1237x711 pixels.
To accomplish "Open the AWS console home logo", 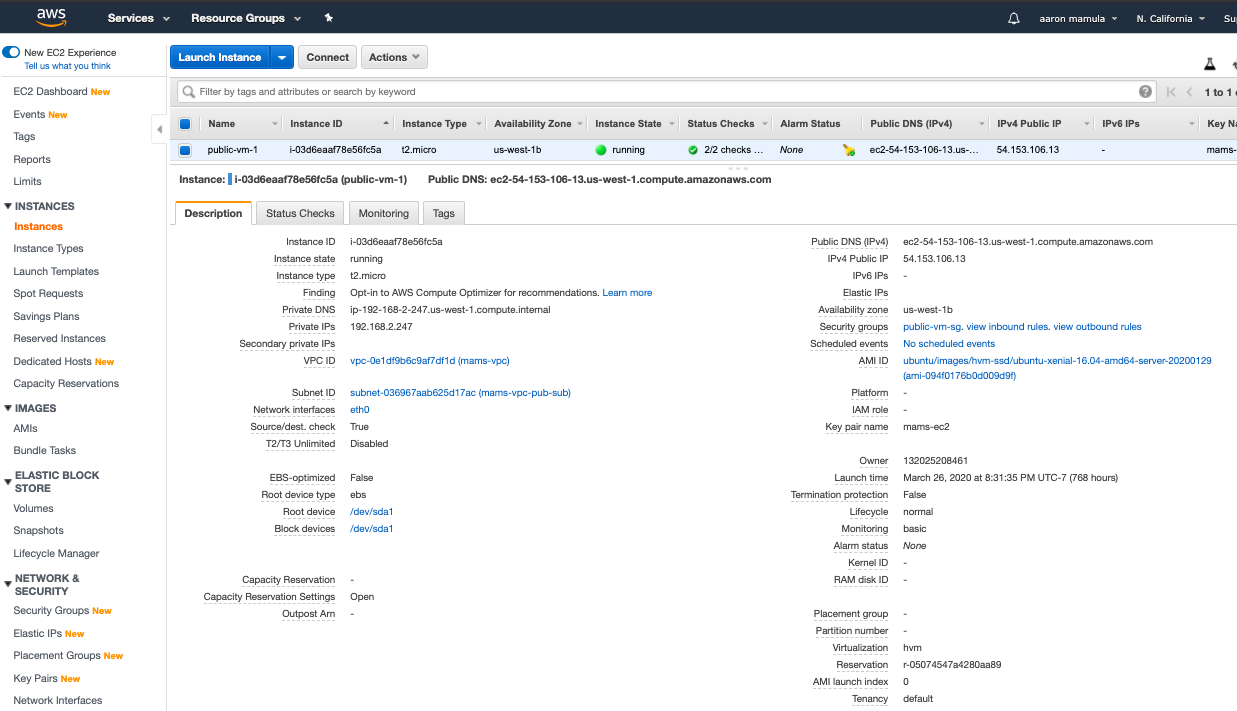I will [x=51, y=17].
